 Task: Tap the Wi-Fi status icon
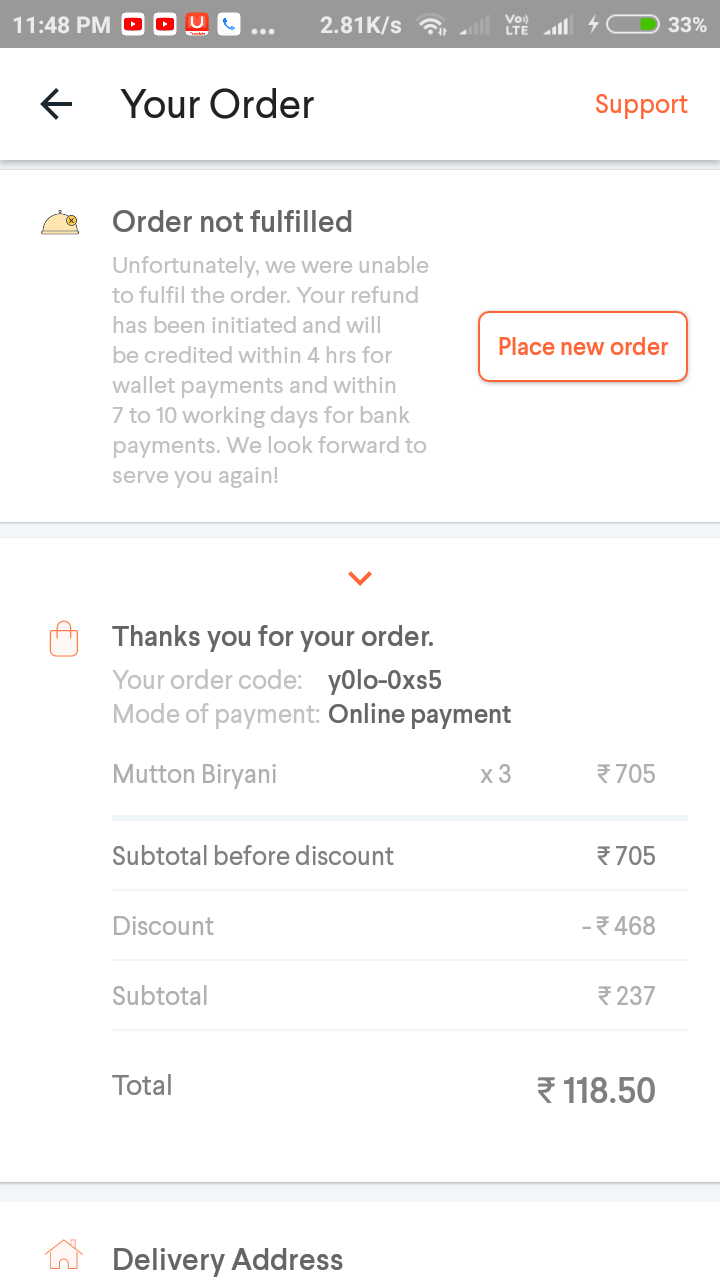432,25
